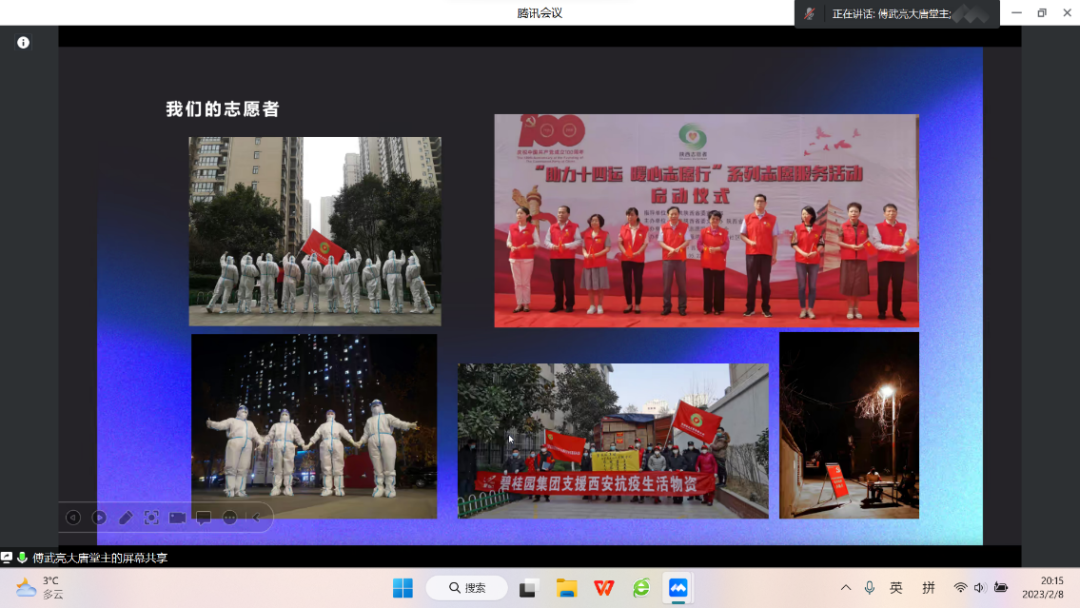The width and height of the screenshot is (1080, 608).
Task: Click the focus frame capture icon
Action: (x=151, y=517)
